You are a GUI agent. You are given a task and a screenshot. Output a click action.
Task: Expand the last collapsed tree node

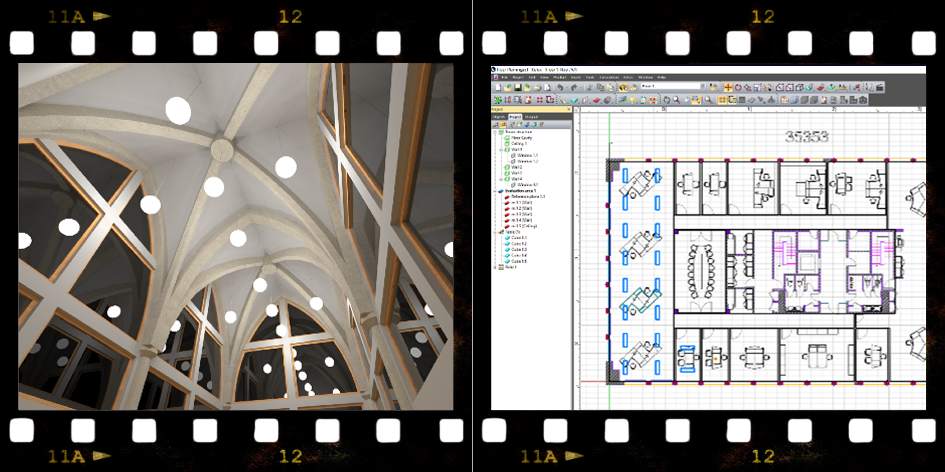coord(495,267)
